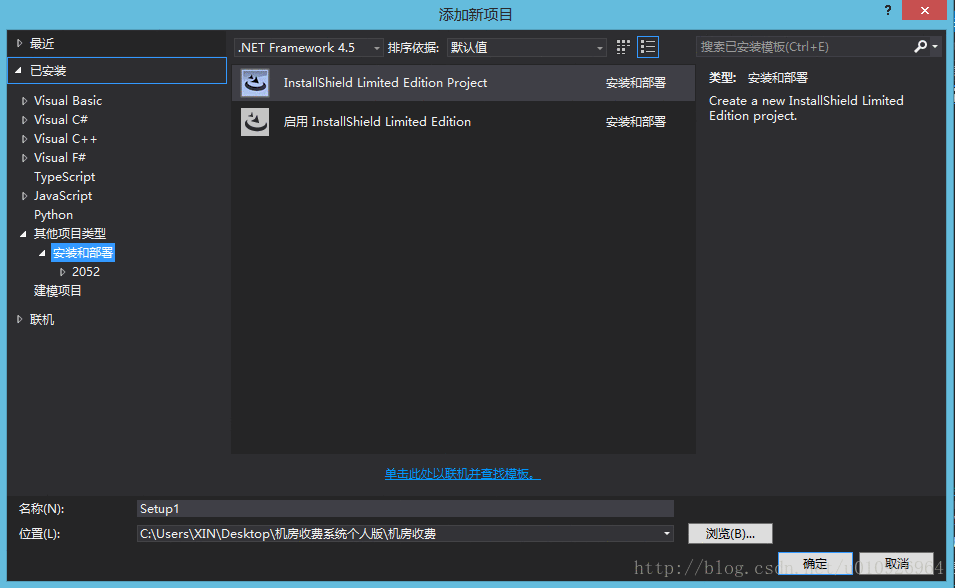Click the 单击此处以联机并查找模板 link

coord(462,473)
